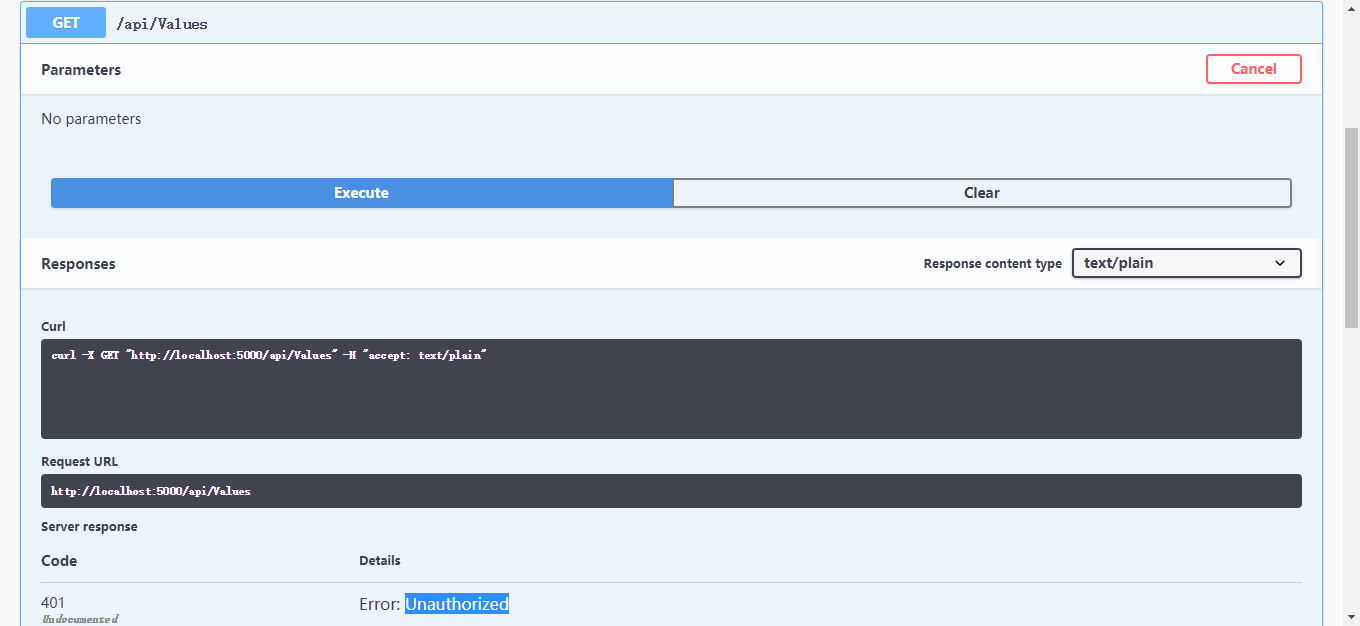This screenshot has height=626, width=1360.
Task: Click inside the Curl command box
Action: click(670, 388)
